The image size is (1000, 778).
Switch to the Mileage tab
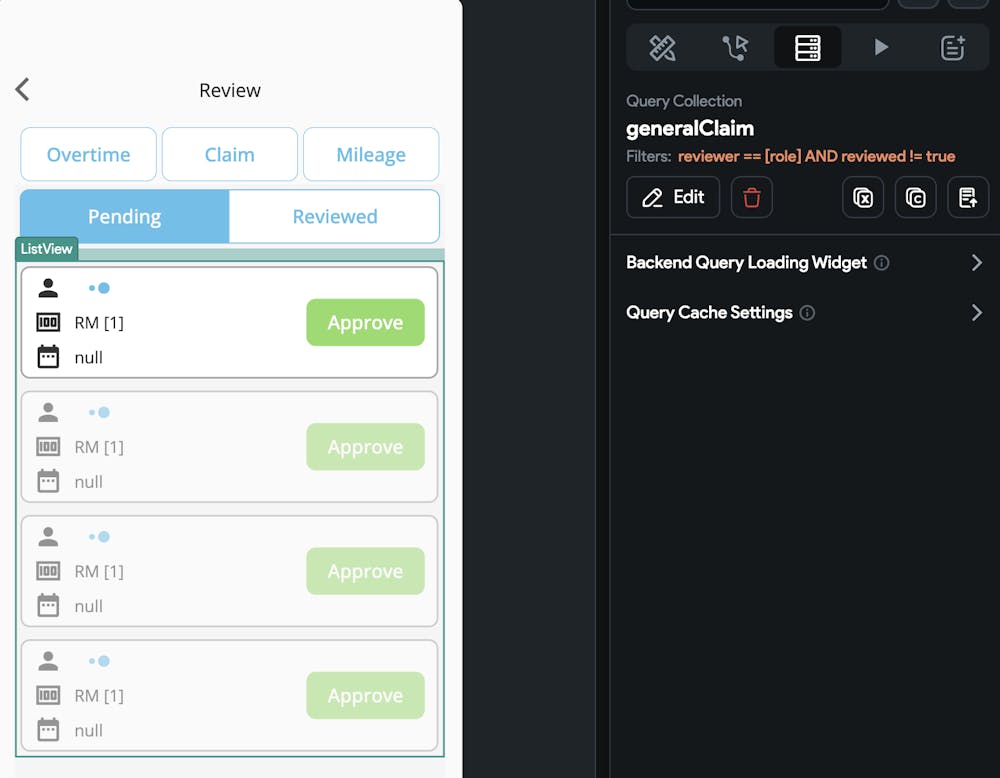[x=371, y=154]
